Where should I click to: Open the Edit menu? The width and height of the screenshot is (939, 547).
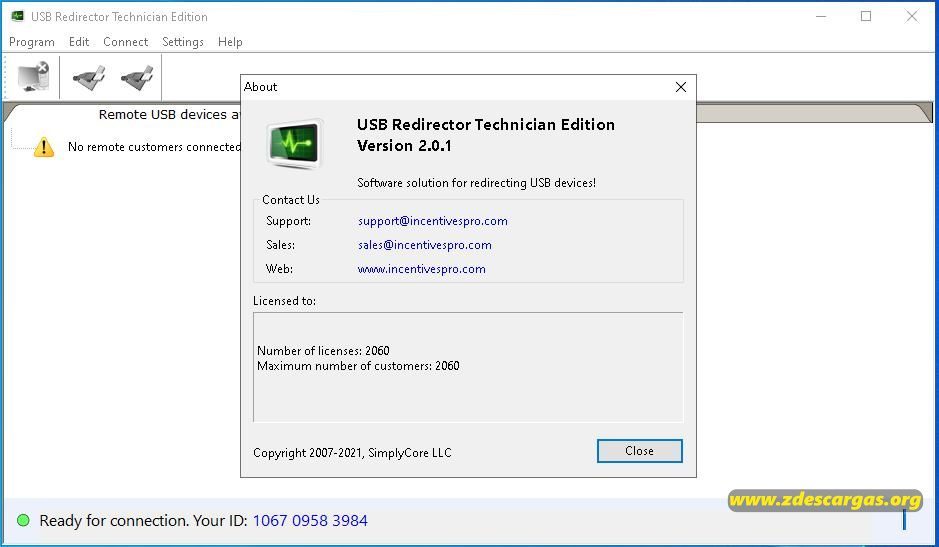[x=79, y=42]
